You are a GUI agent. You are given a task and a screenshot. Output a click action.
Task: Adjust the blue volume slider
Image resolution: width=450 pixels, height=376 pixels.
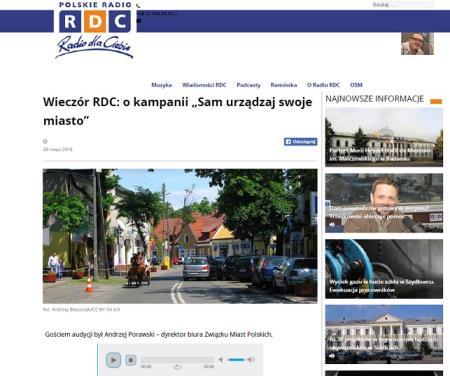click(236, 360)
